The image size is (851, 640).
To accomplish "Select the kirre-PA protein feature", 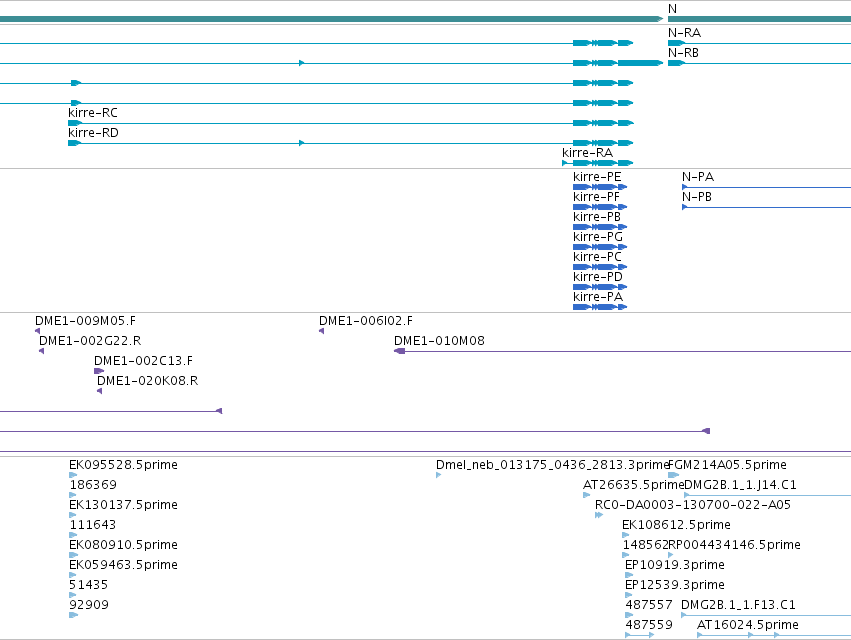I will [x=600, y=307].
